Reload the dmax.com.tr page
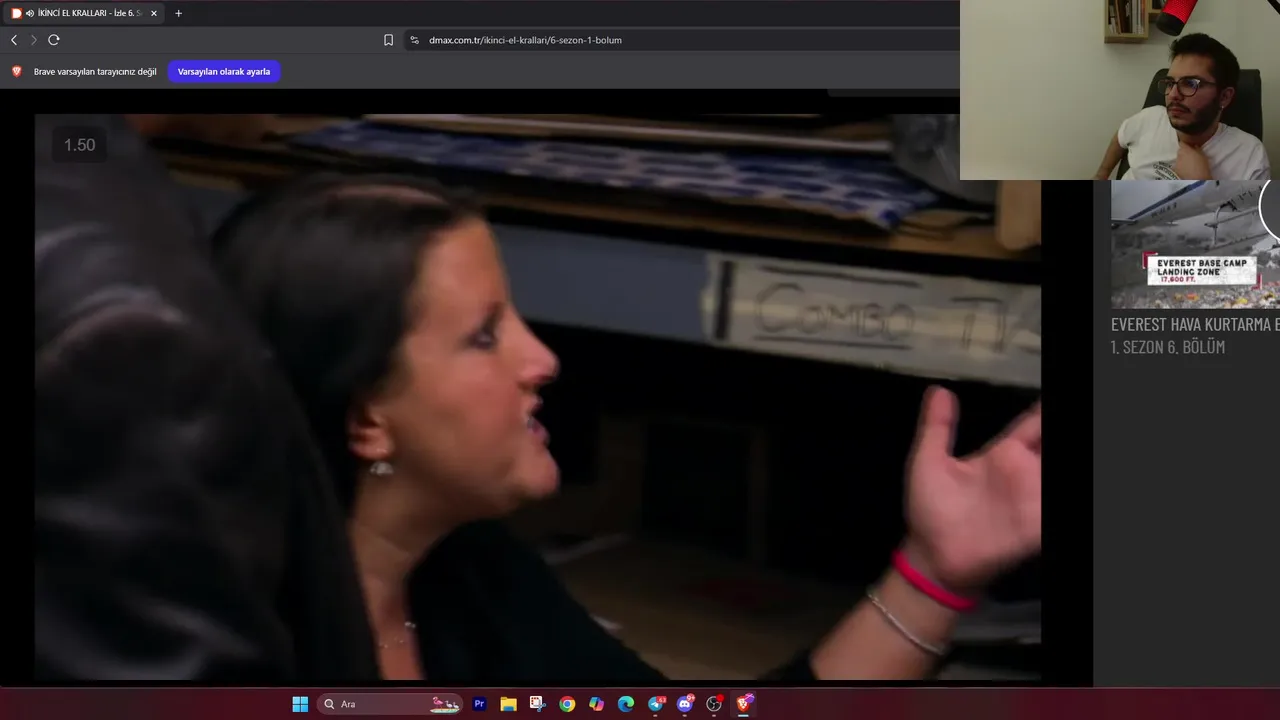 click(x=54, y=40)
